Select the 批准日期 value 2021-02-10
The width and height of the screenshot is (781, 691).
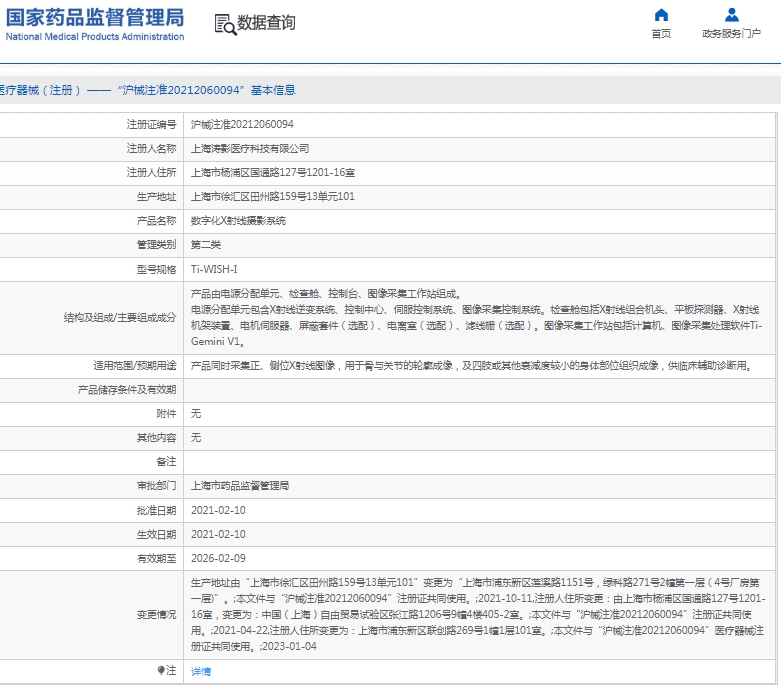coord(218,510)
